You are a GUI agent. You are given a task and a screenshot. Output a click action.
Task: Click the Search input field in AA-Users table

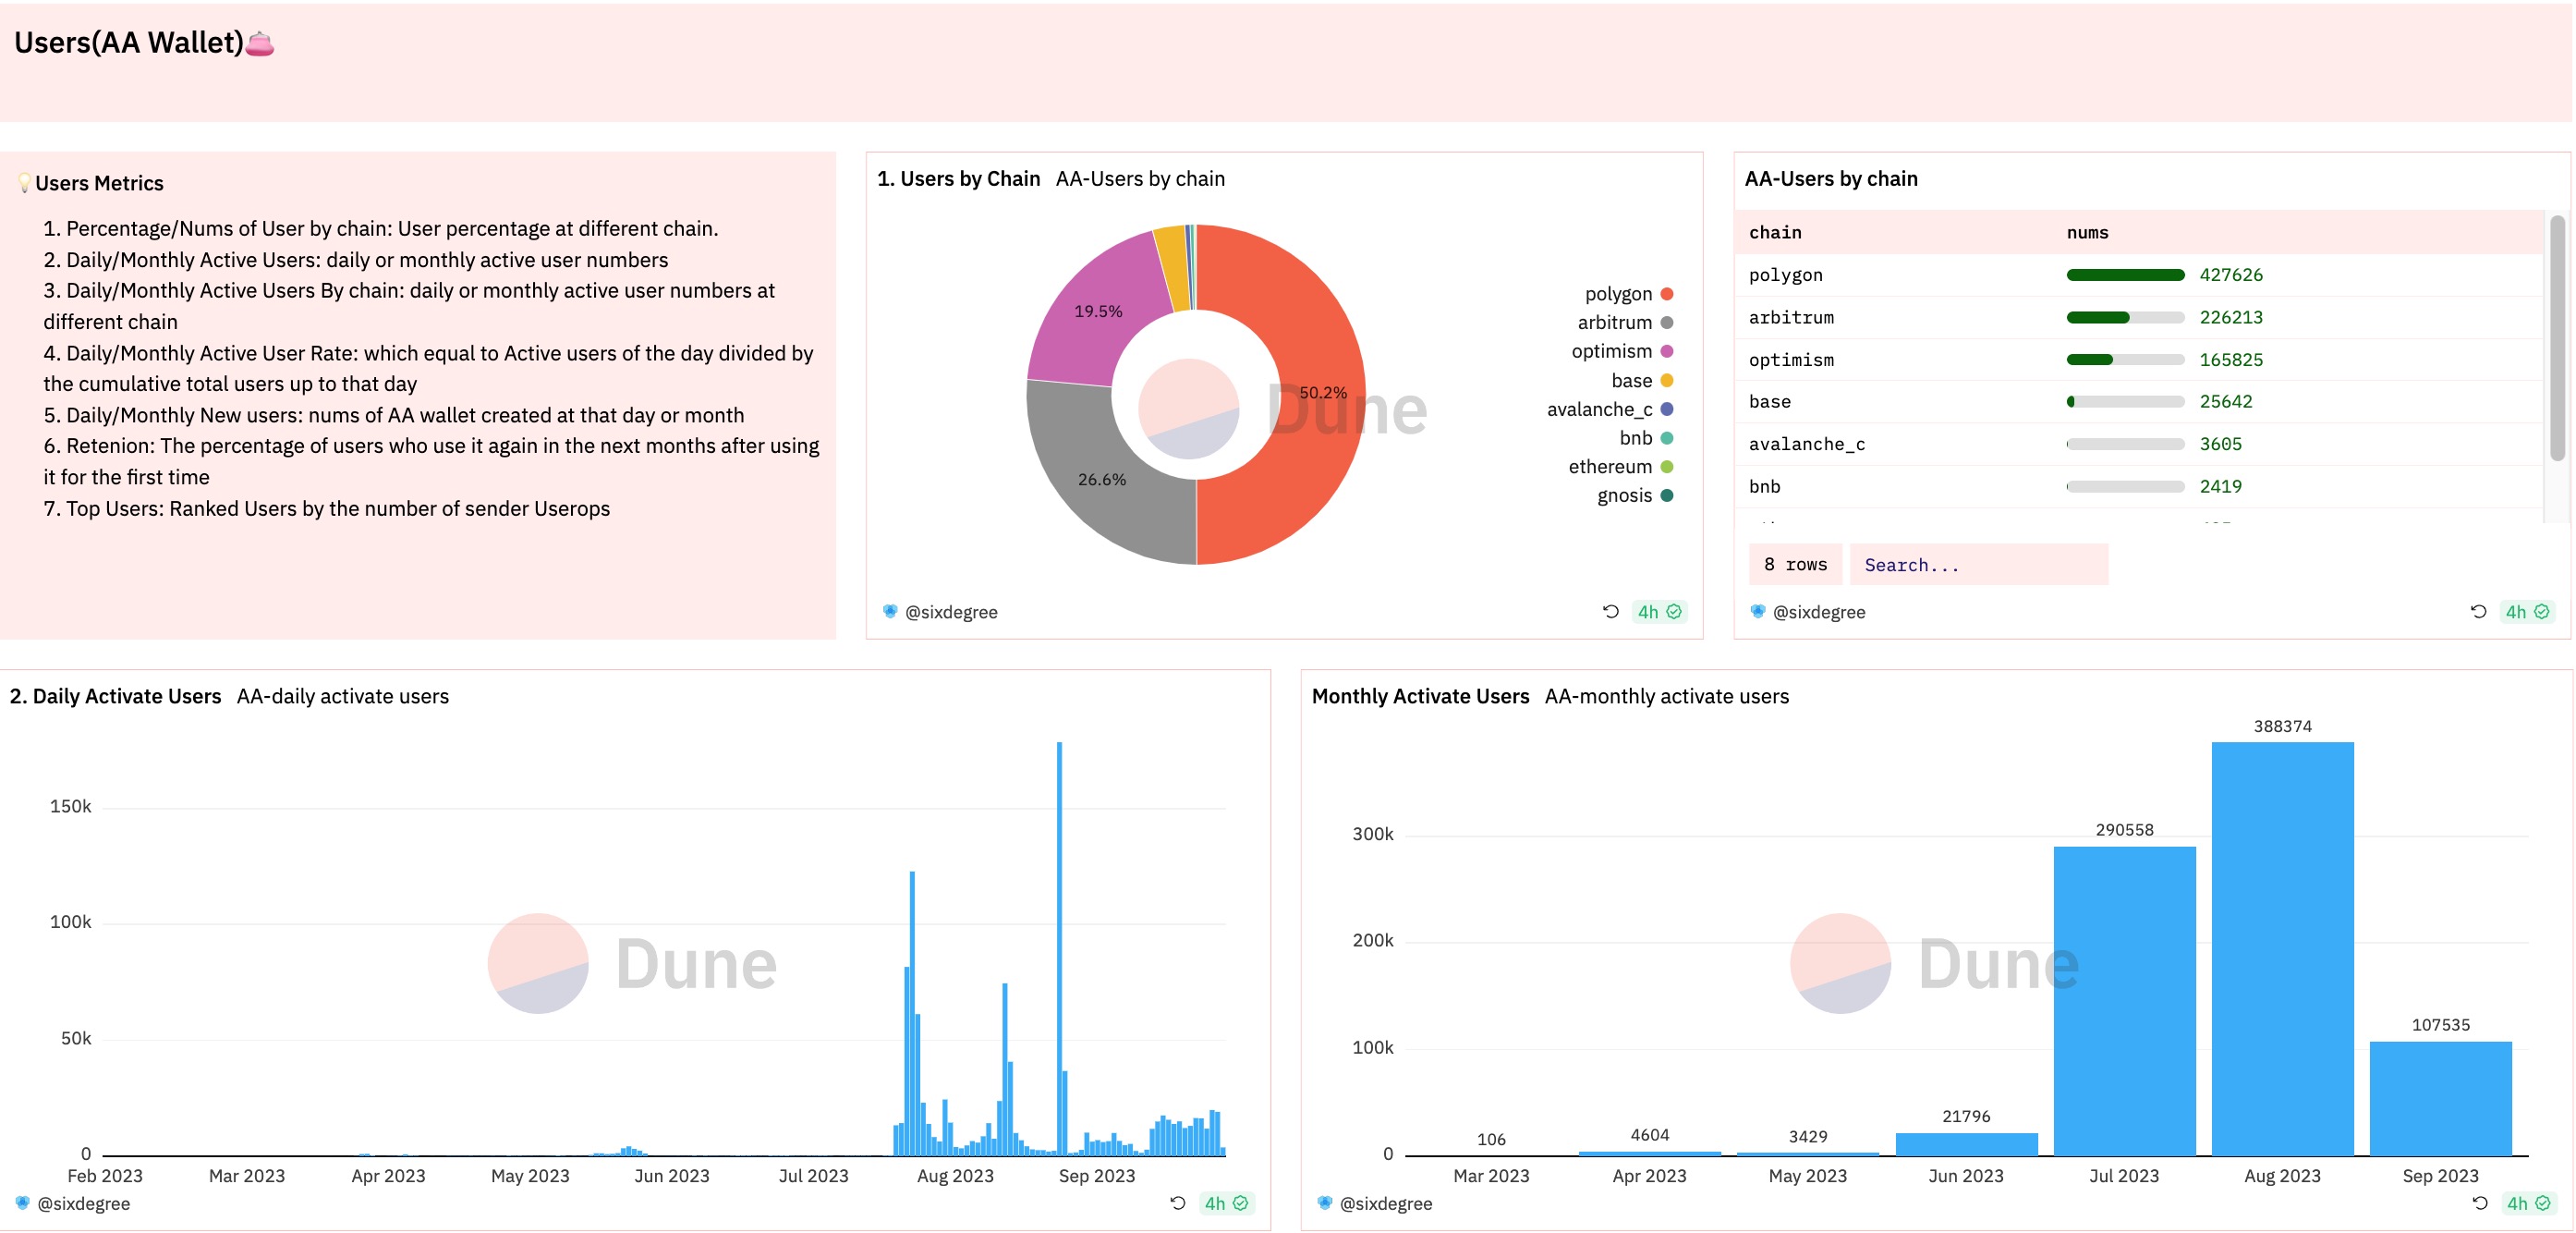[x=1978, y=564]
